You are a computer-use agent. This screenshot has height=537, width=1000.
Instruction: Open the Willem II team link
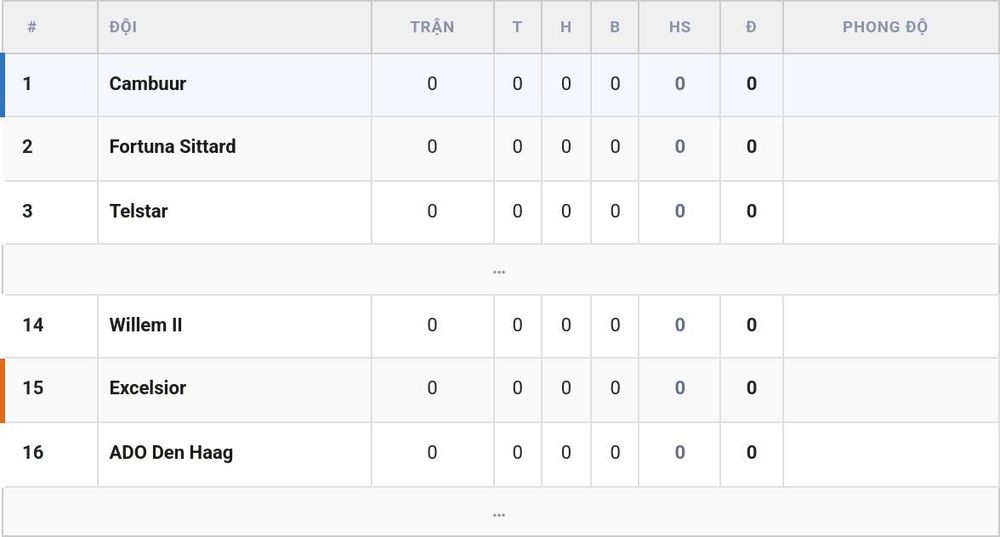pos(145,325)
